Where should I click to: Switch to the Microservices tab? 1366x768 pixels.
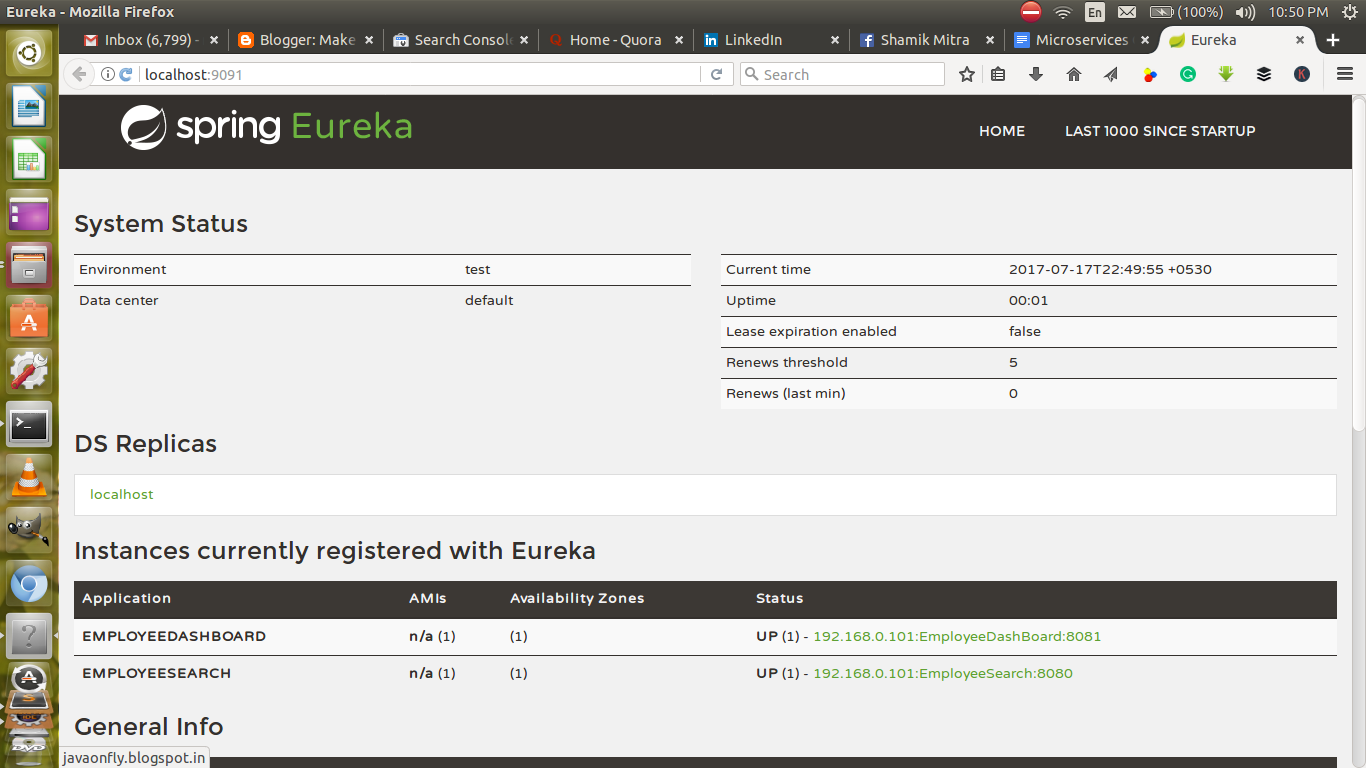1080,40
